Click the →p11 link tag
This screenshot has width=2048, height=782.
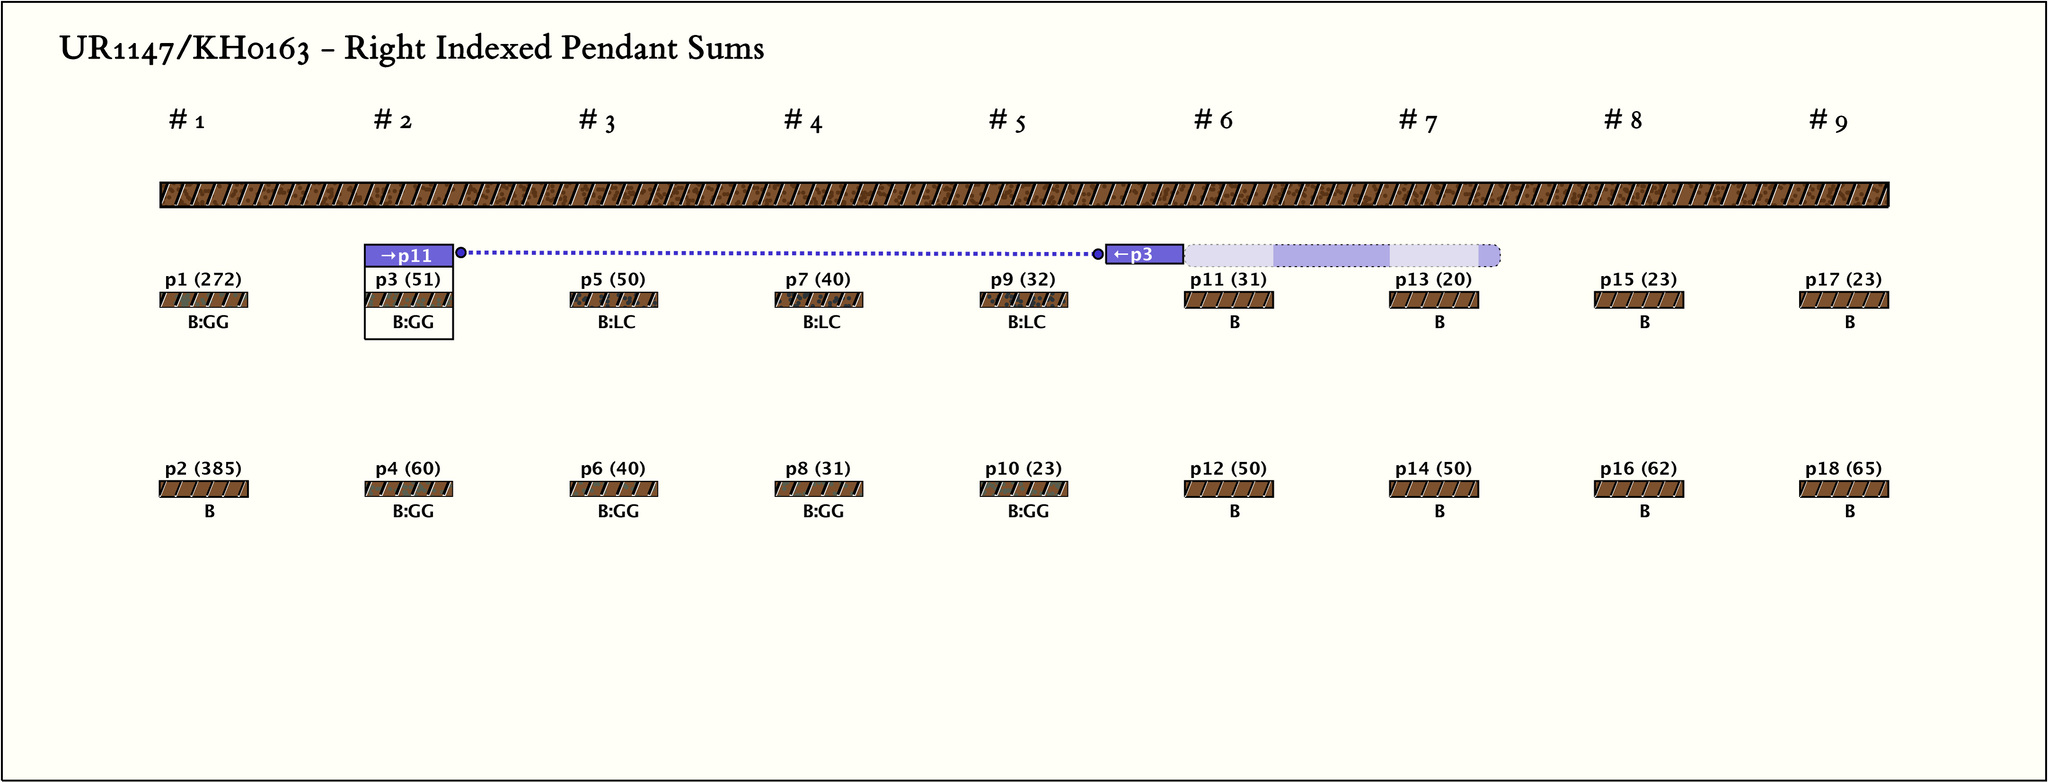click(408, 256)
